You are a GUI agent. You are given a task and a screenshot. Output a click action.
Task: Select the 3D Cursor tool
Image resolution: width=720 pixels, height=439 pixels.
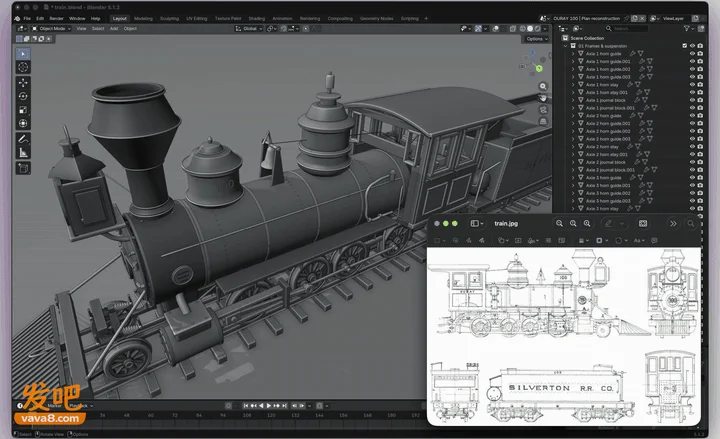23,68
